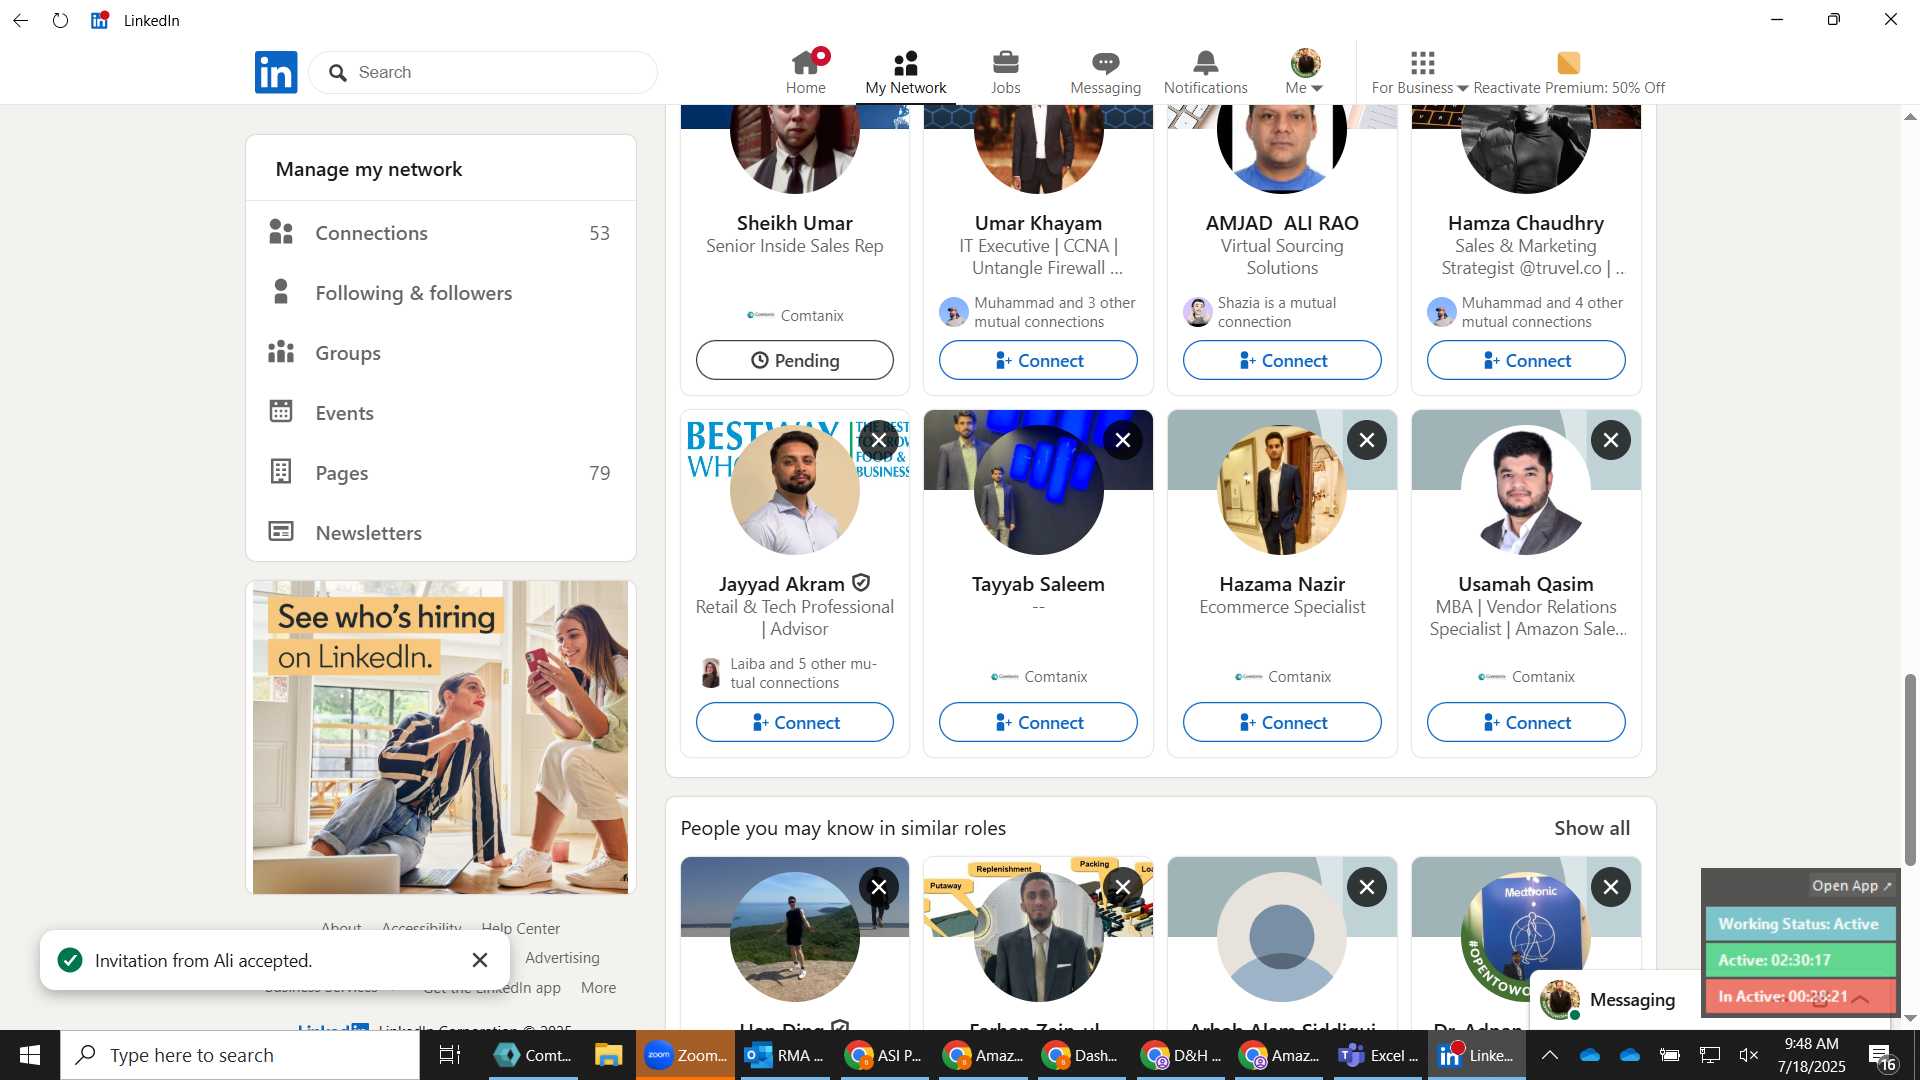Open Pages in the sidebar
The width and height of the screenshot is (1920, 1080).
440,473
